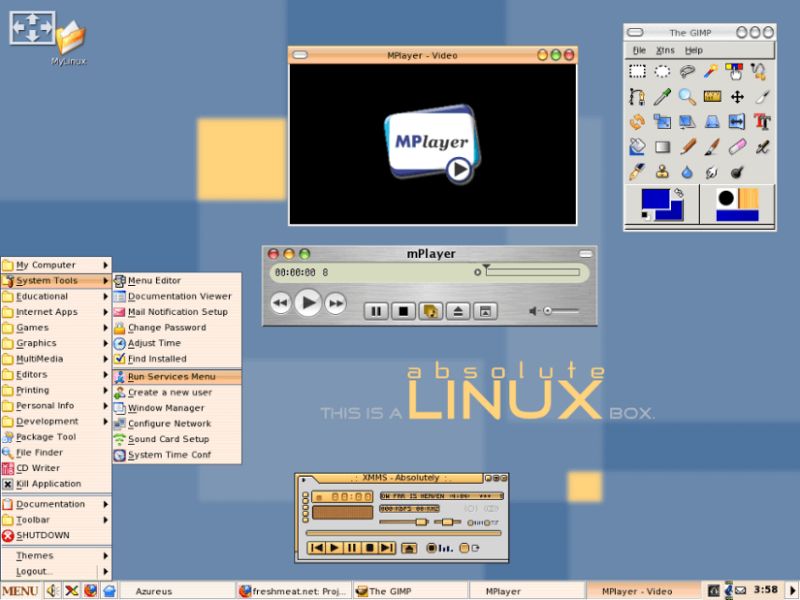Select the Paintbrush tool in GIMP
The width and height of the screenshot is (800, 600).
(712, 147)
